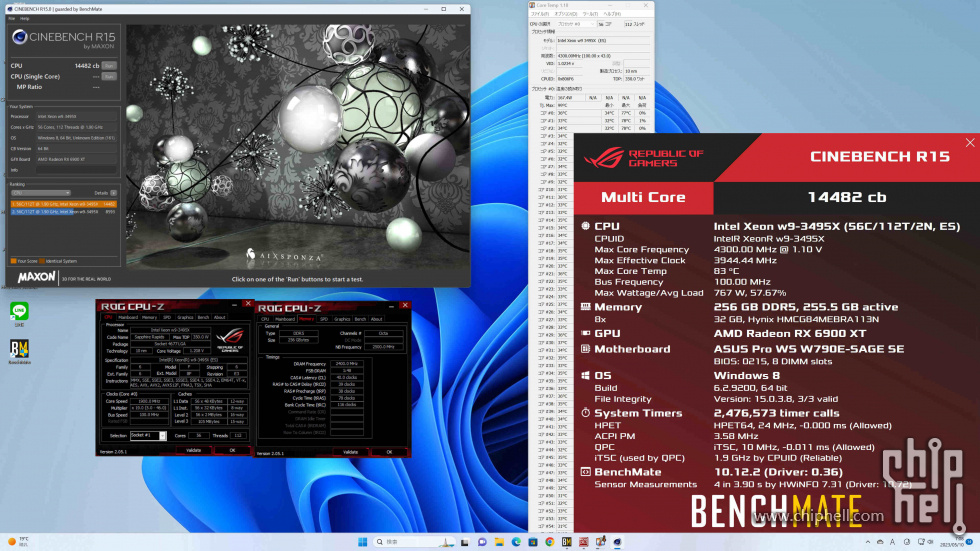980x551 pixels.
Task: Open the Help menu in Cinebench
Action: click(x=24, y=18)
